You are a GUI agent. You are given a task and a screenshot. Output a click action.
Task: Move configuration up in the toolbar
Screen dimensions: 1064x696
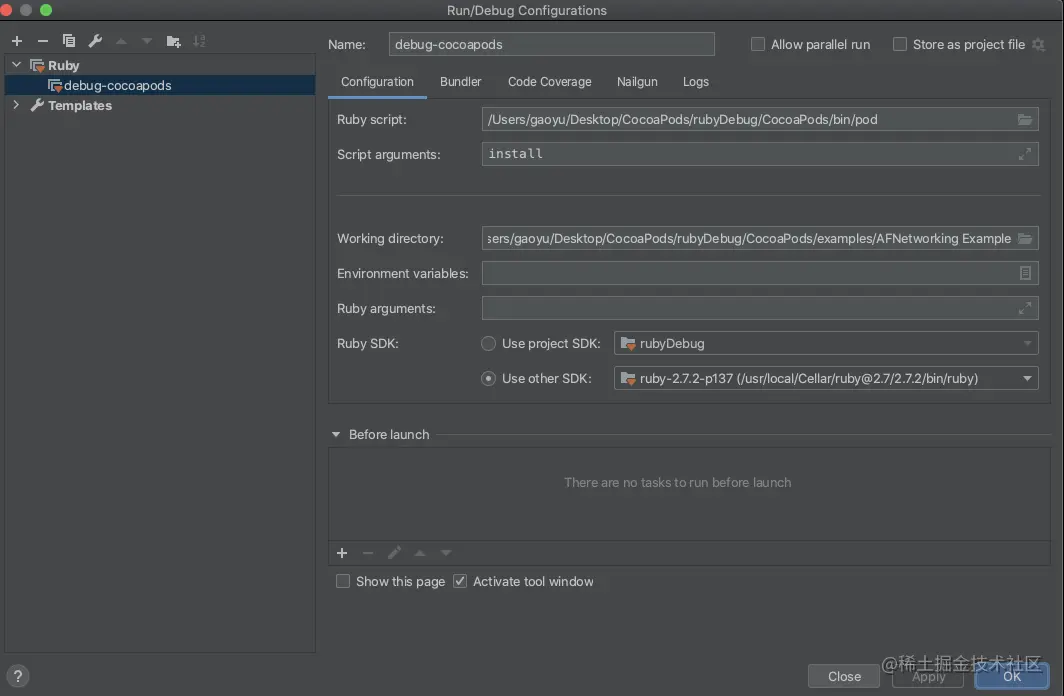(x=121, y=41)
